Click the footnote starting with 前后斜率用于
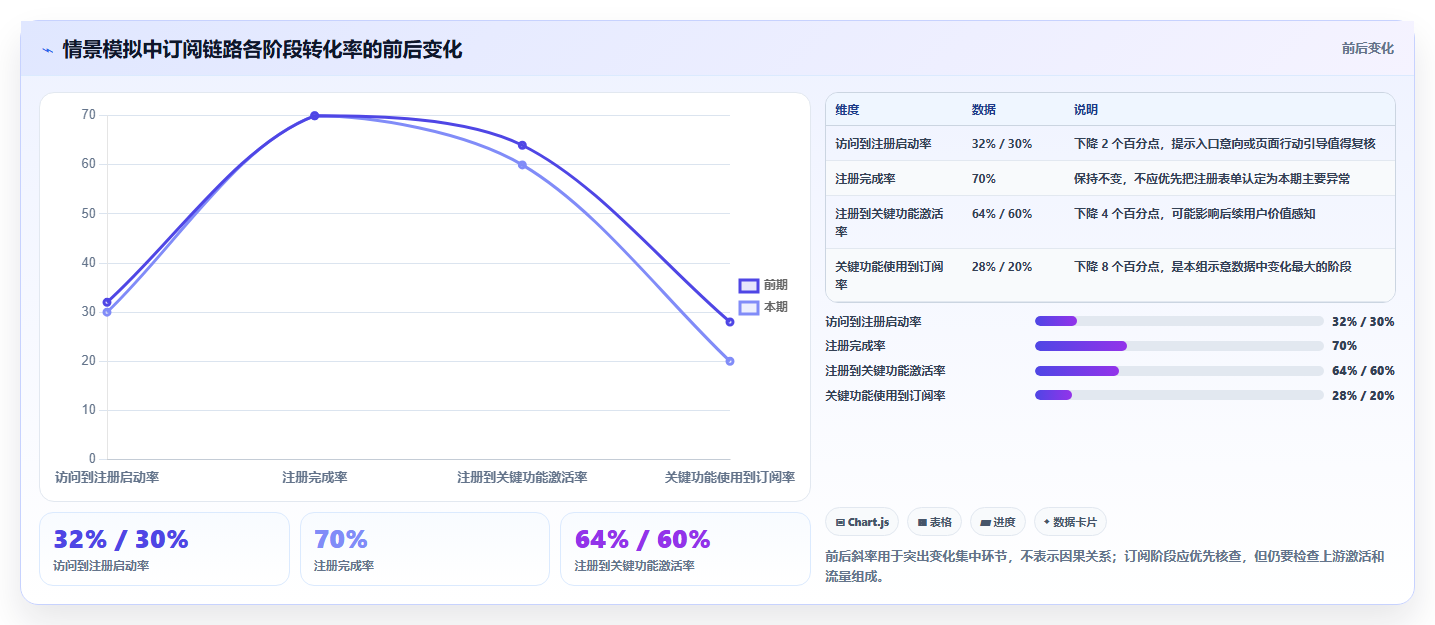 tap(1105, 566)
